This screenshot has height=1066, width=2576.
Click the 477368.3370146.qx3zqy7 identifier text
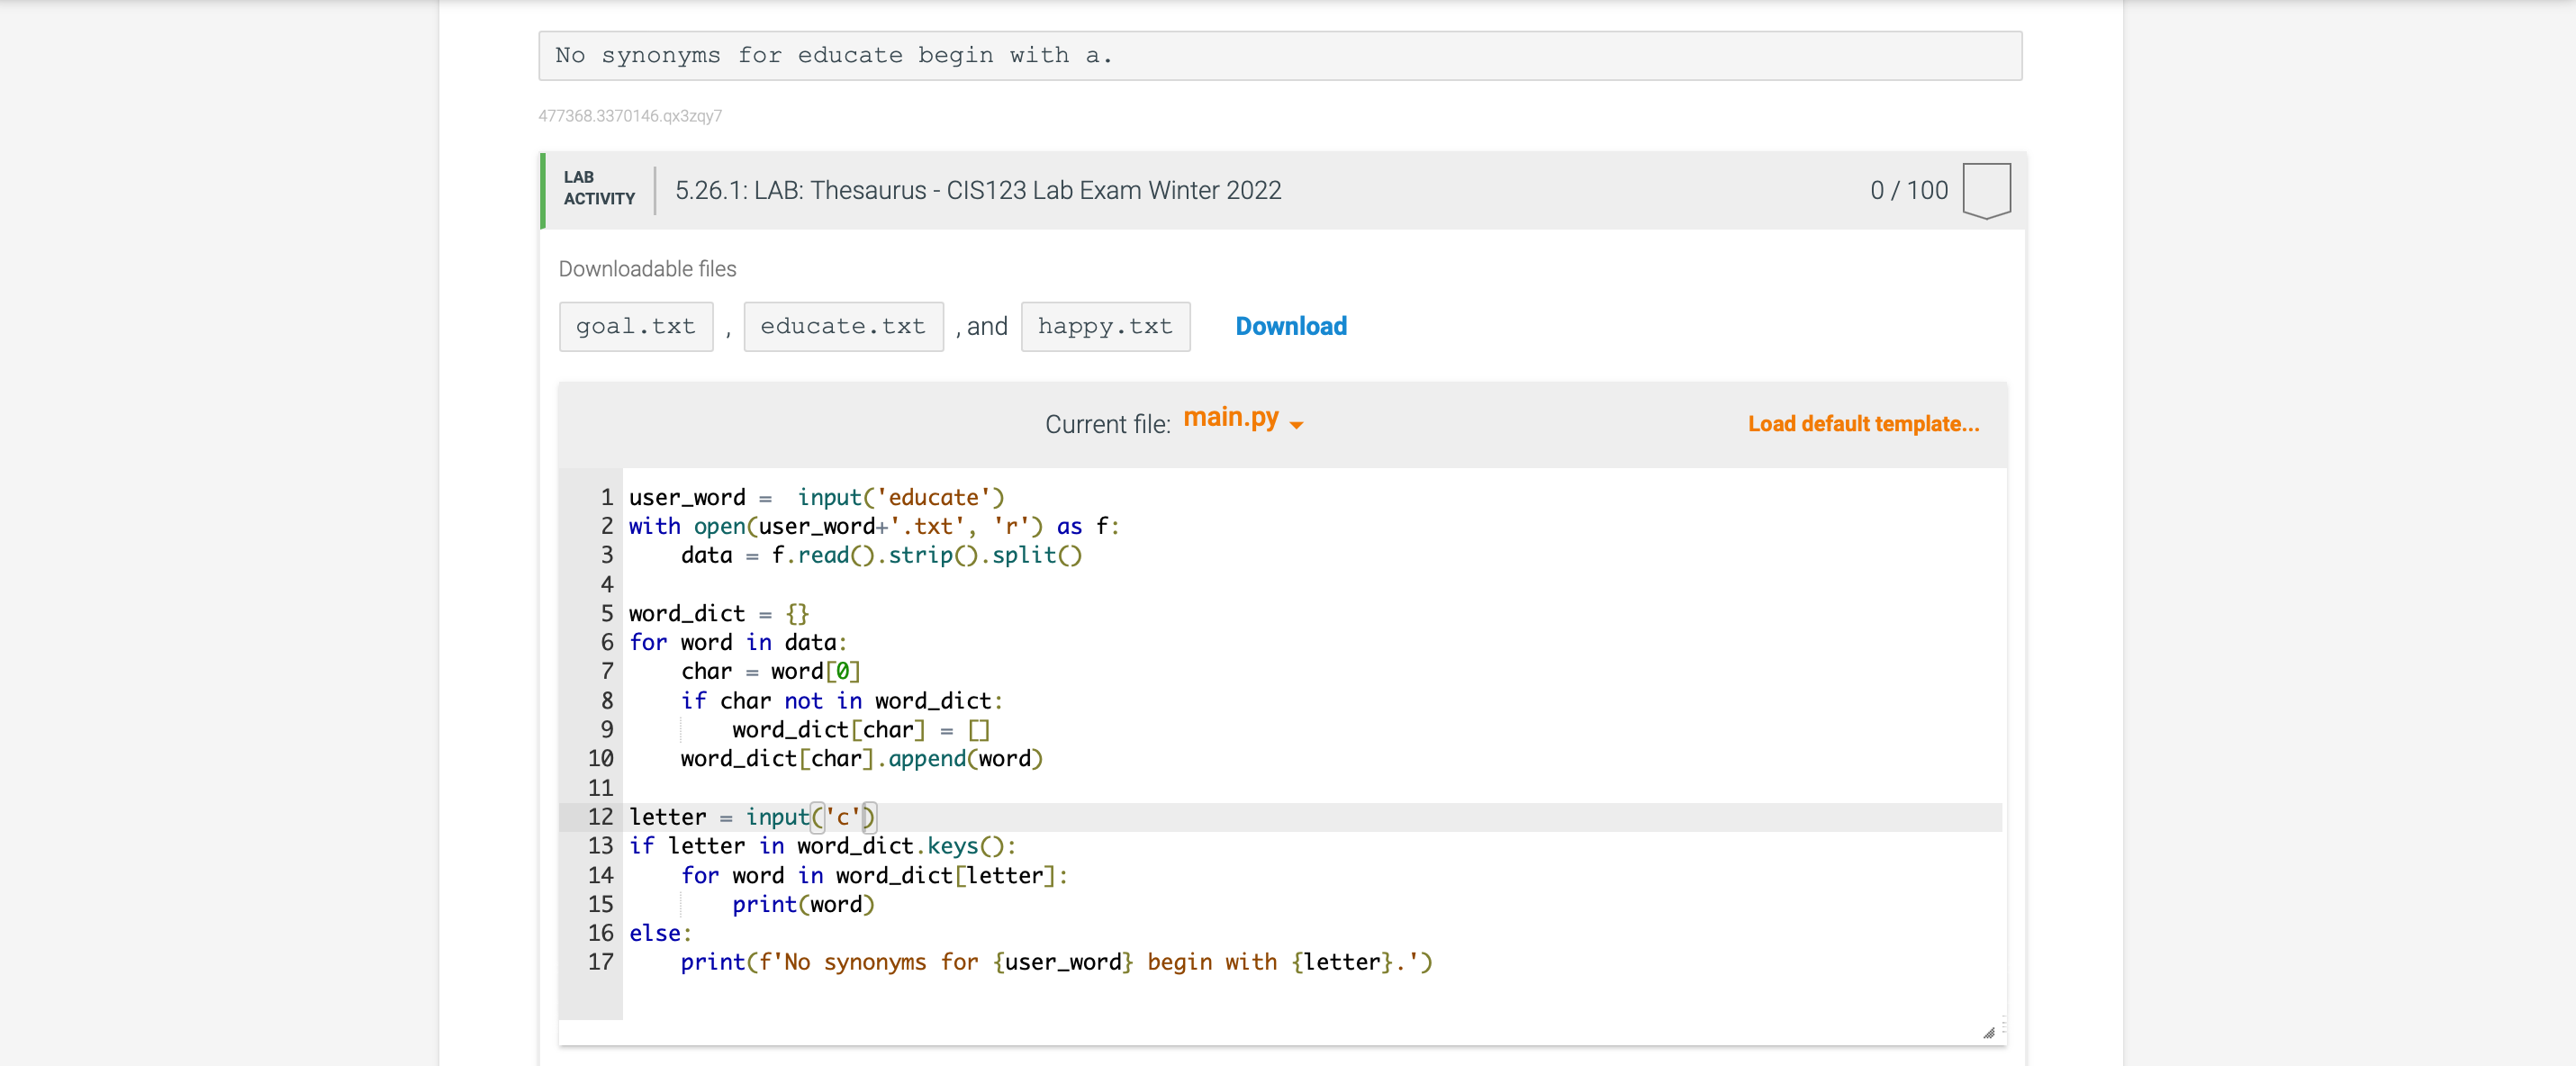630,115
